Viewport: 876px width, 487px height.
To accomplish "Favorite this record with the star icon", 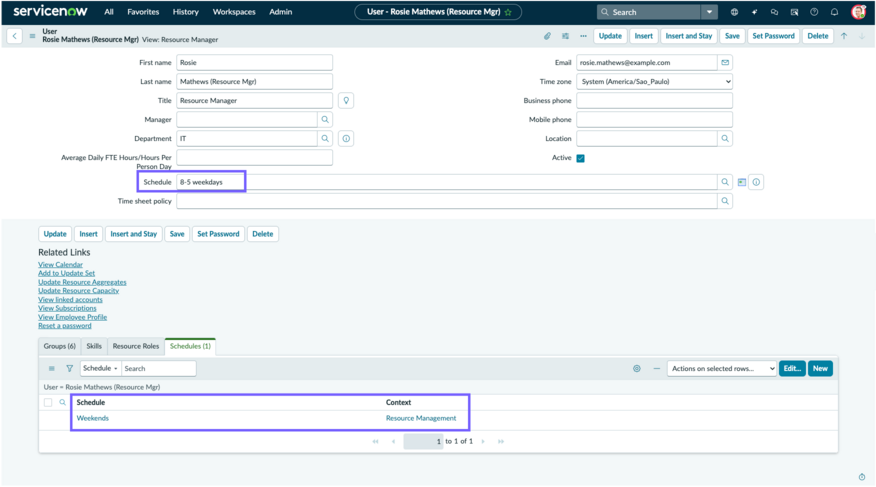I will coord(508,12).
